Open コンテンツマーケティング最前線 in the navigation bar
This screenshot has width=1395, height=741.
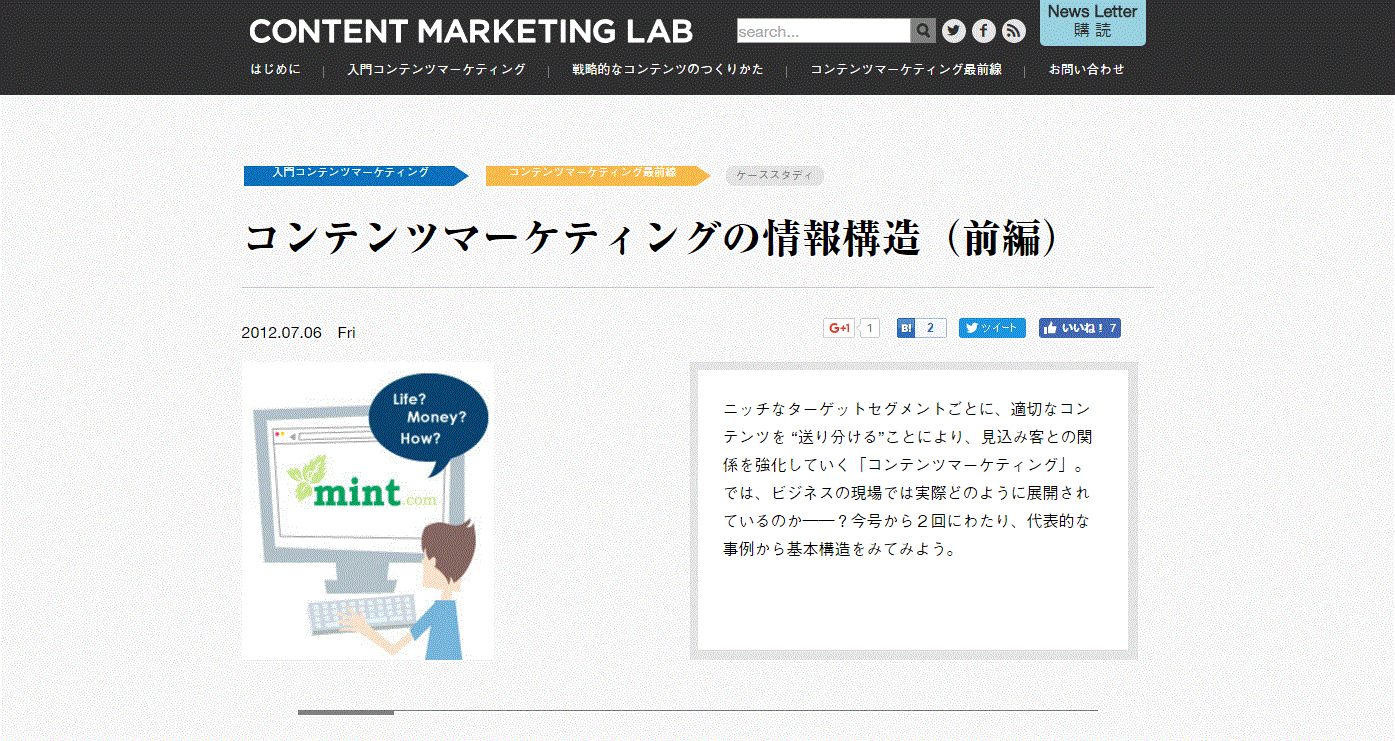906,70
